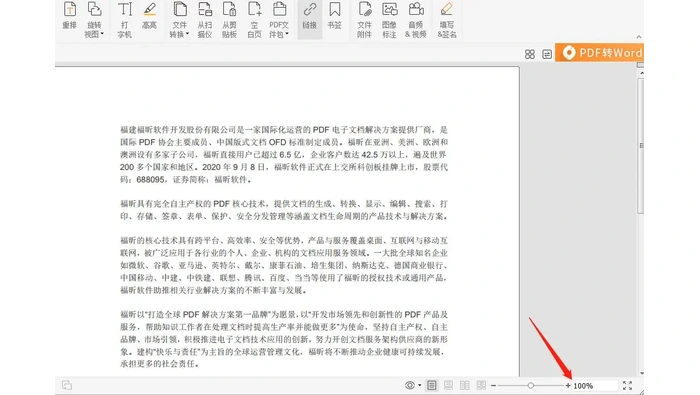This screenshot has height=395, width=700.
Task: Insert media with 音频 & 视频
Action: point(416,20)
